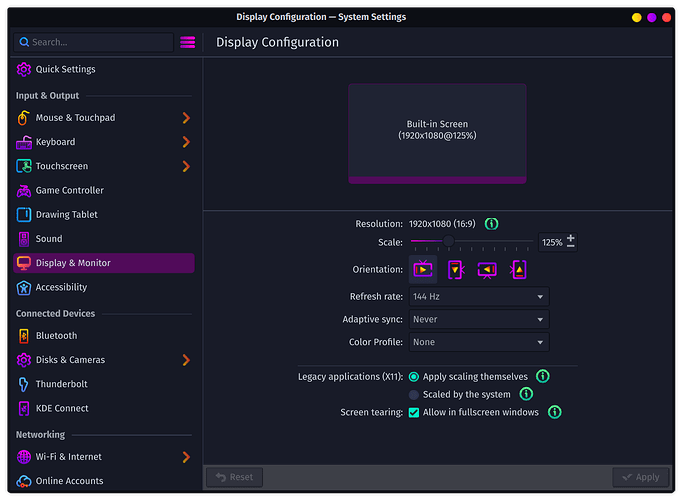This screenshot has width=682, height=500.
Task: Show info for Scaled by the system
Action: pyautogui.click(x=526, y=394)
